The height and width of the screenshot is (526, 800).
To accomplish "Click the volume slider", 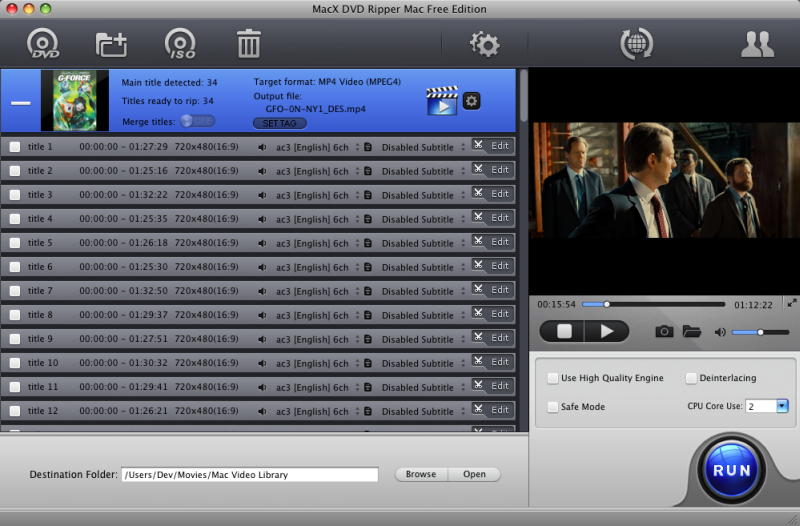I will (760, 332).
